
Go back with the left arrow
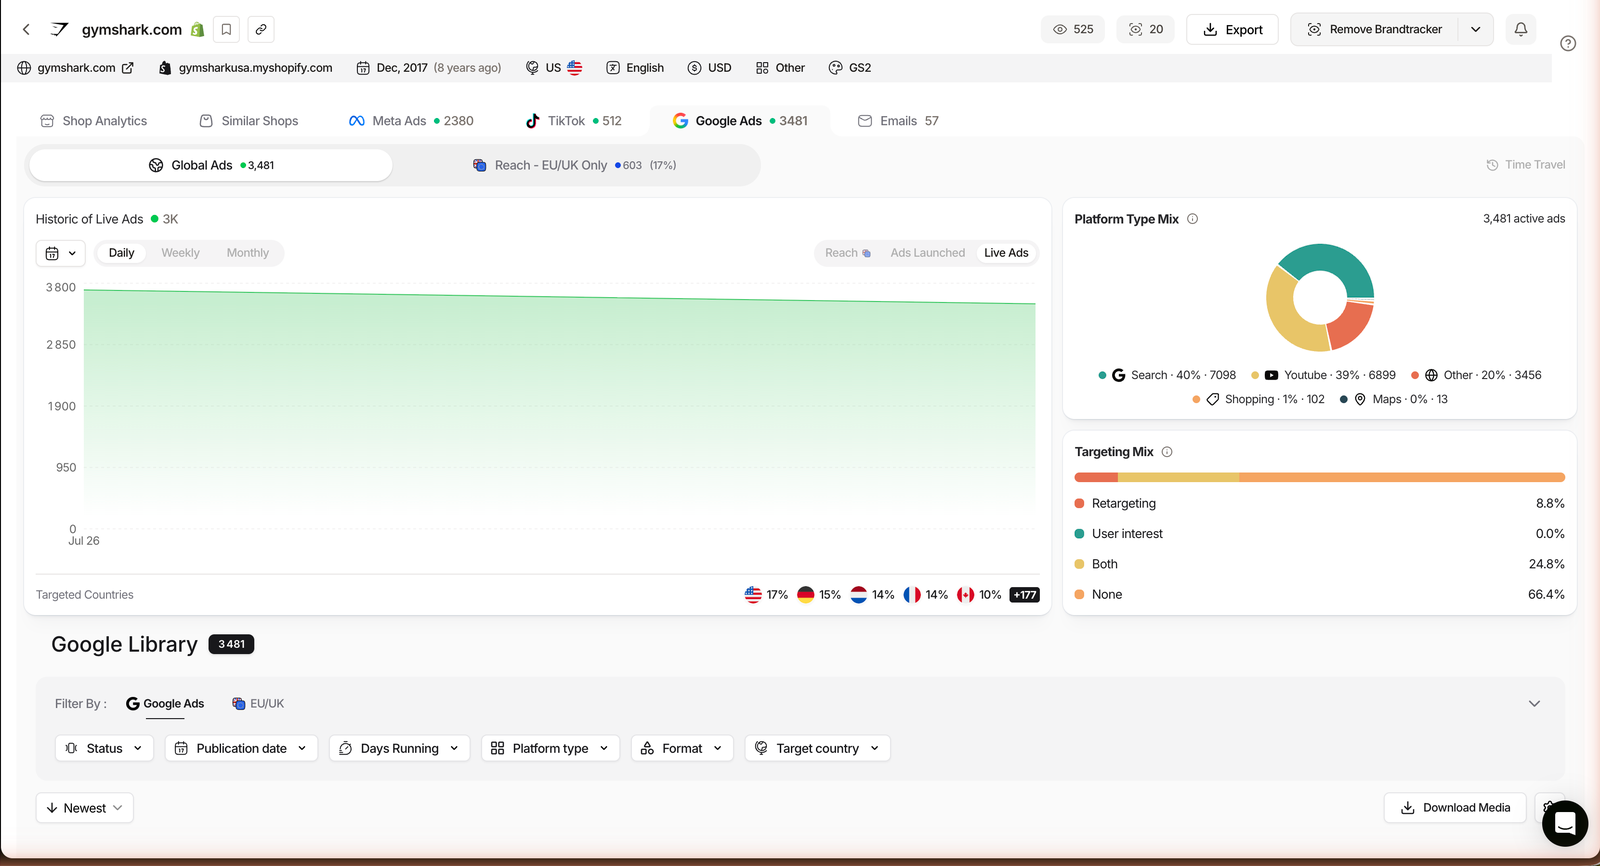coord(26,29)
